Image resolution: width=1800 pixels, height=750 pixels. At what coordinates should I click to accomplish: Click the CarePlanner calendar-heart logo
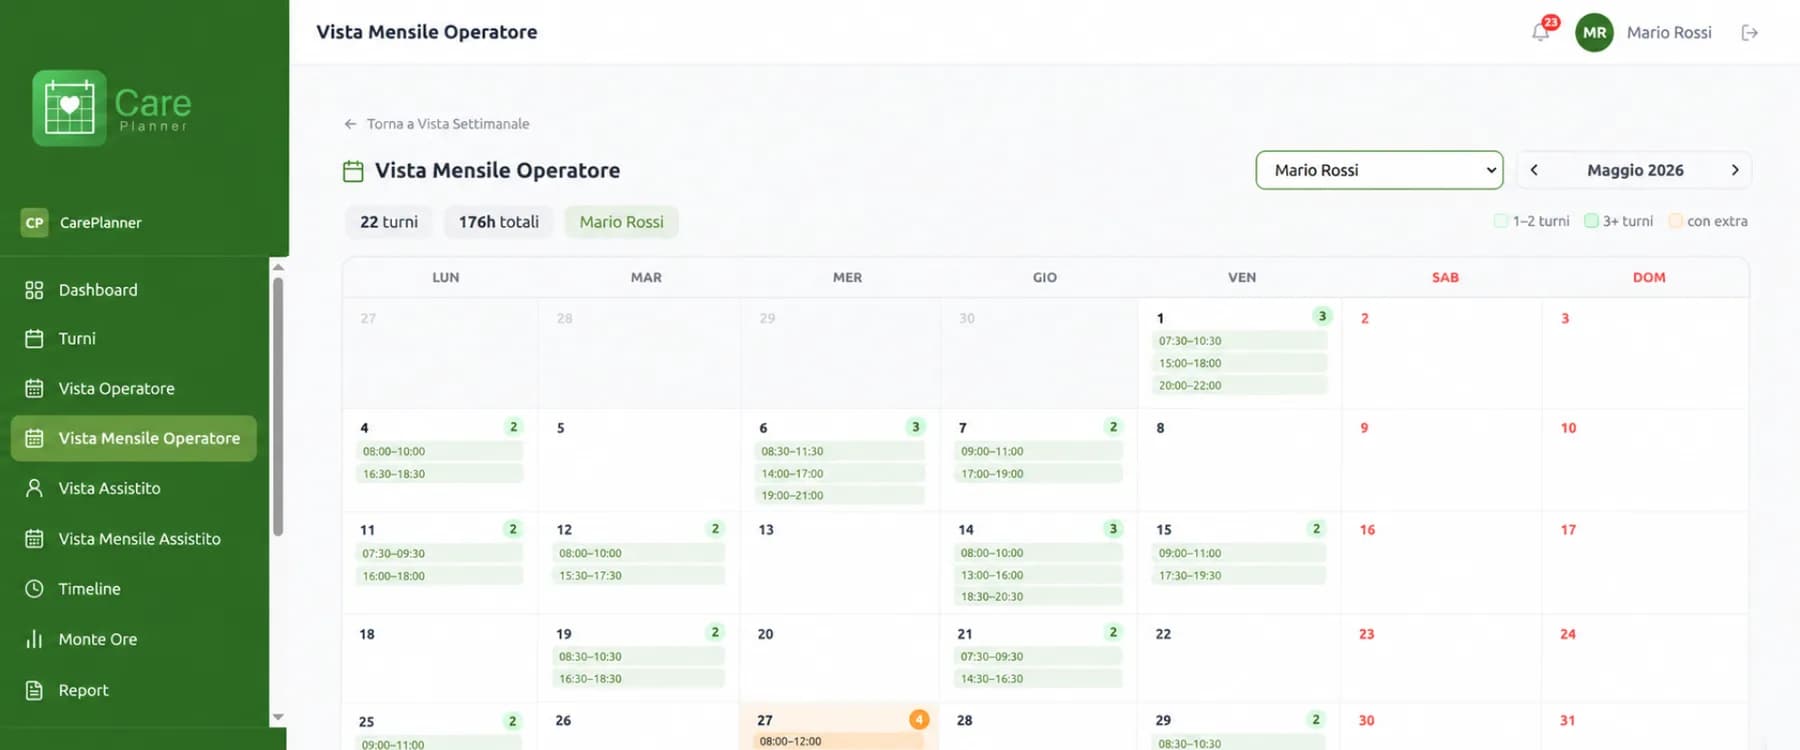point(69,108)
